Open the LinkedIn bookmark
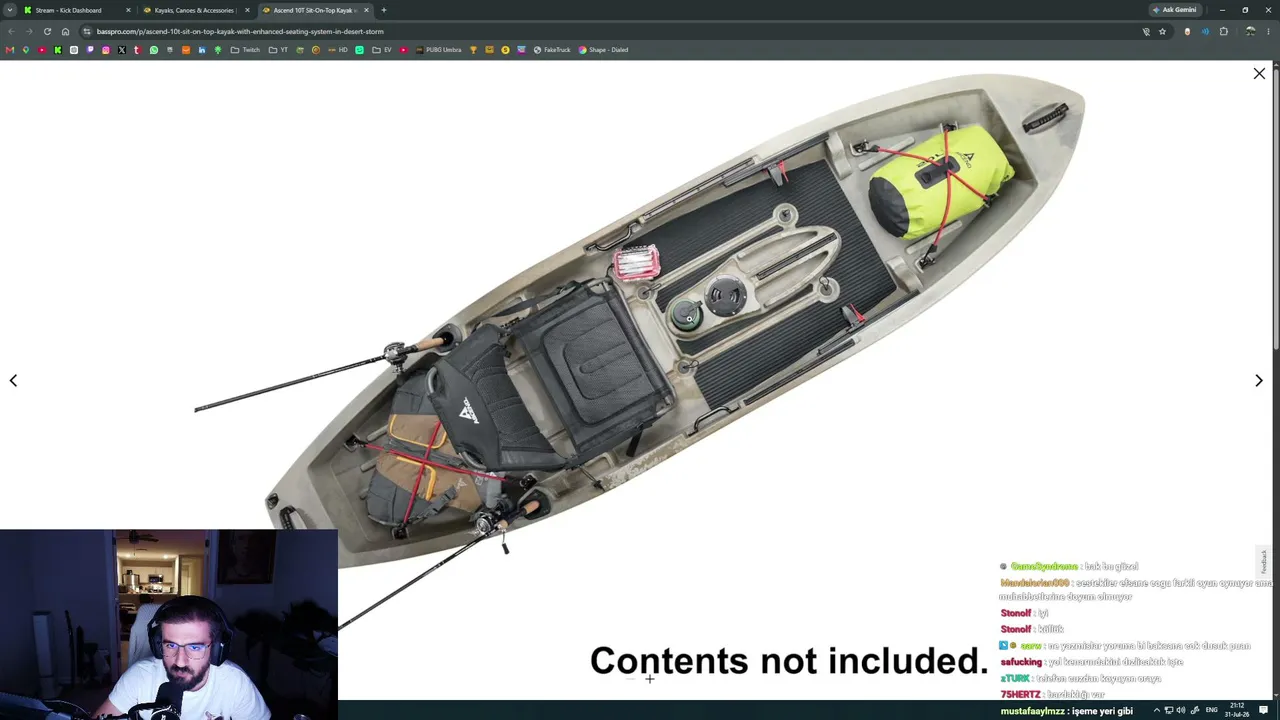This screenshot has height=720, width=1280. pyautogui.click(x=202, y=50)
